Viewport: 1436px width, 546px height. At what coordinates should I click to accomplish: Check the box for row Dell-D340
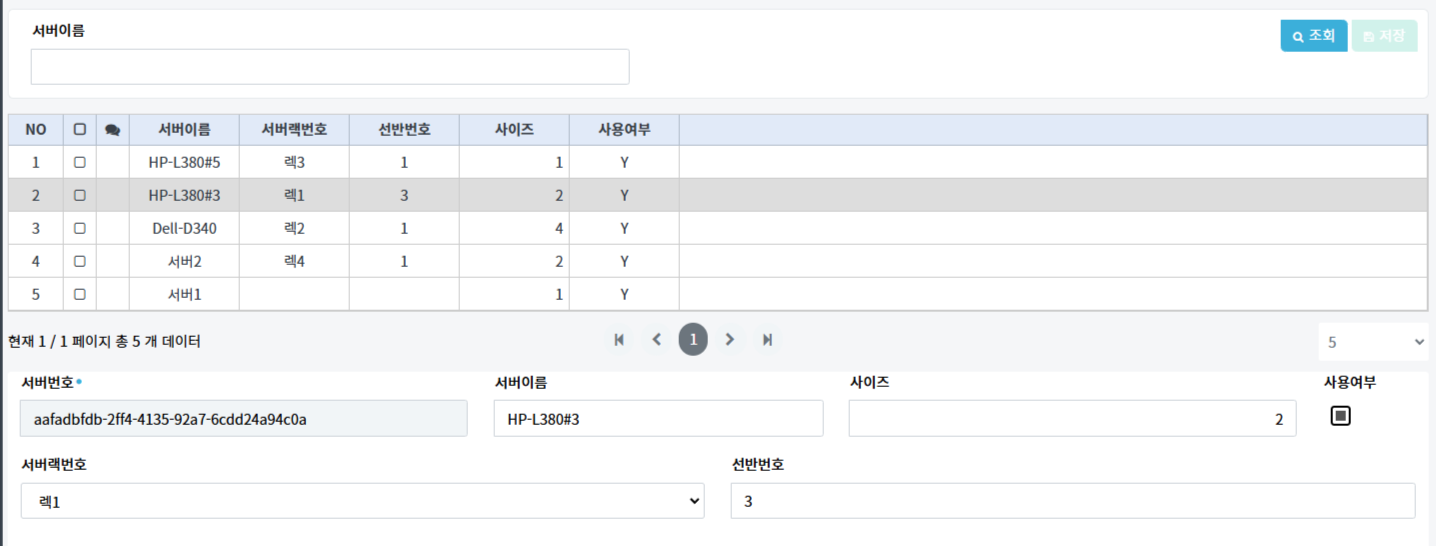coord(80,228)
